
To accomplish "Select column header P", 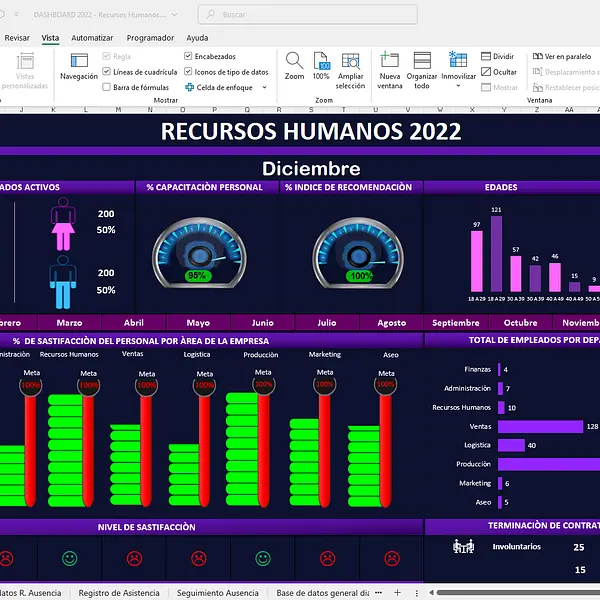I will coord(215,110).
